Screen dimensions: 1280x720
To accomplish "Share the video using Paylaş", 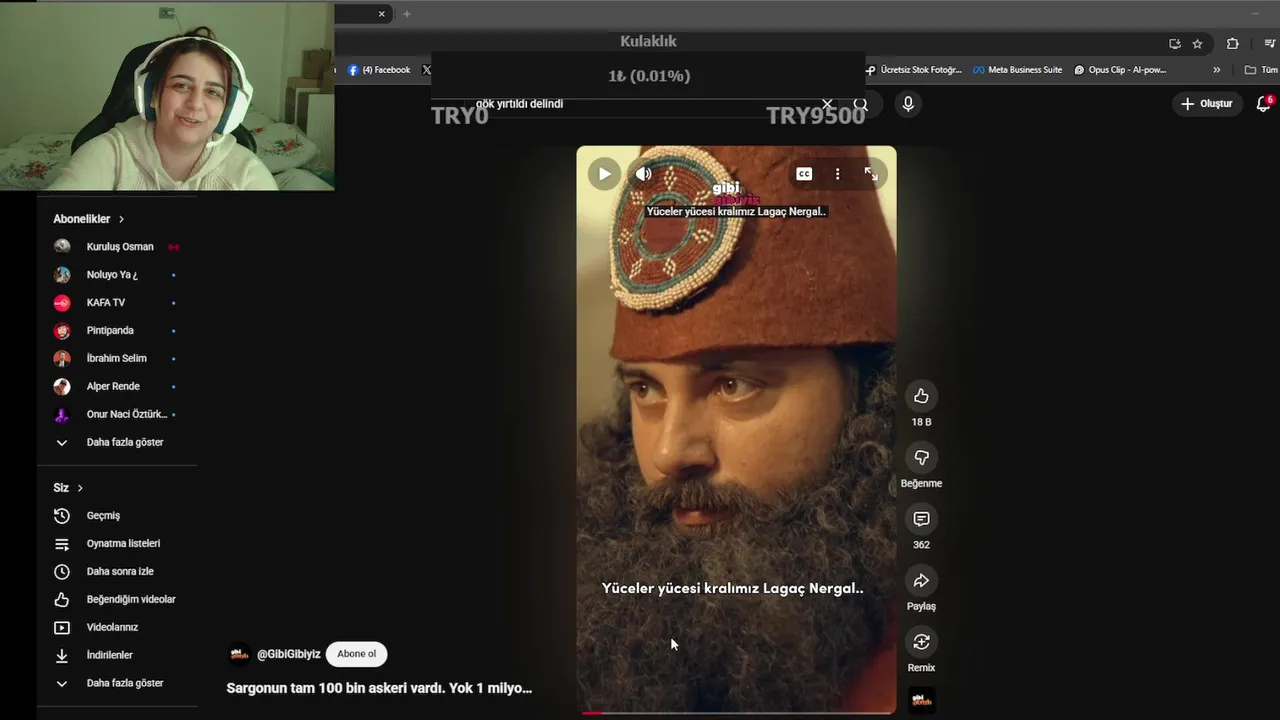I will point(921,580).
